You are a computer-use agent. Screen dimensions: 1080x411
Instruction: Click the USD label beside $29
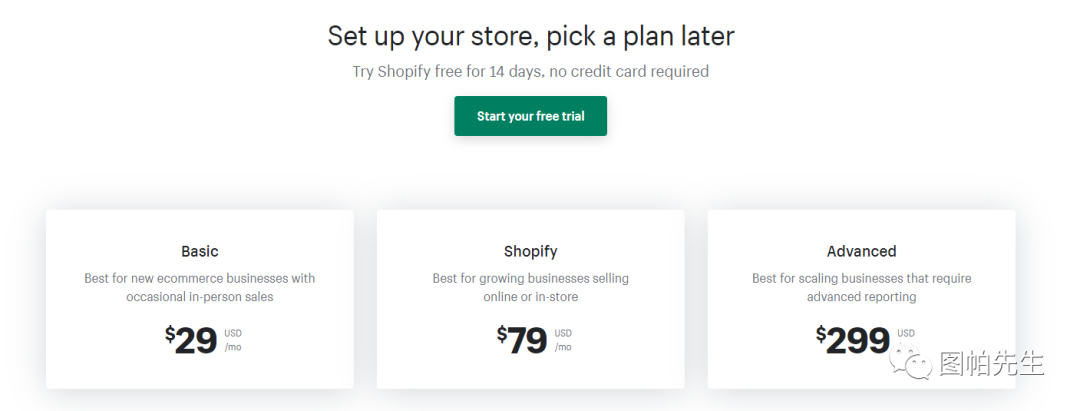pos(233,333)
